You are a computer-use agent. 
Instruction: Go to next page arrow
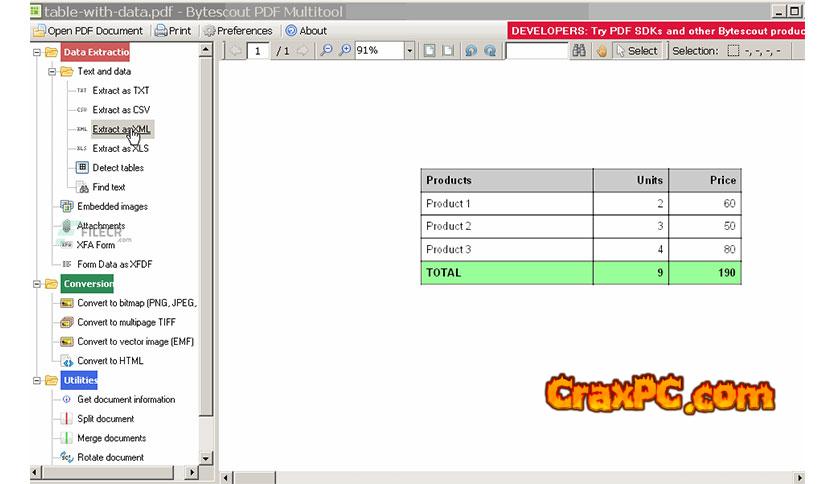[302, 51]
